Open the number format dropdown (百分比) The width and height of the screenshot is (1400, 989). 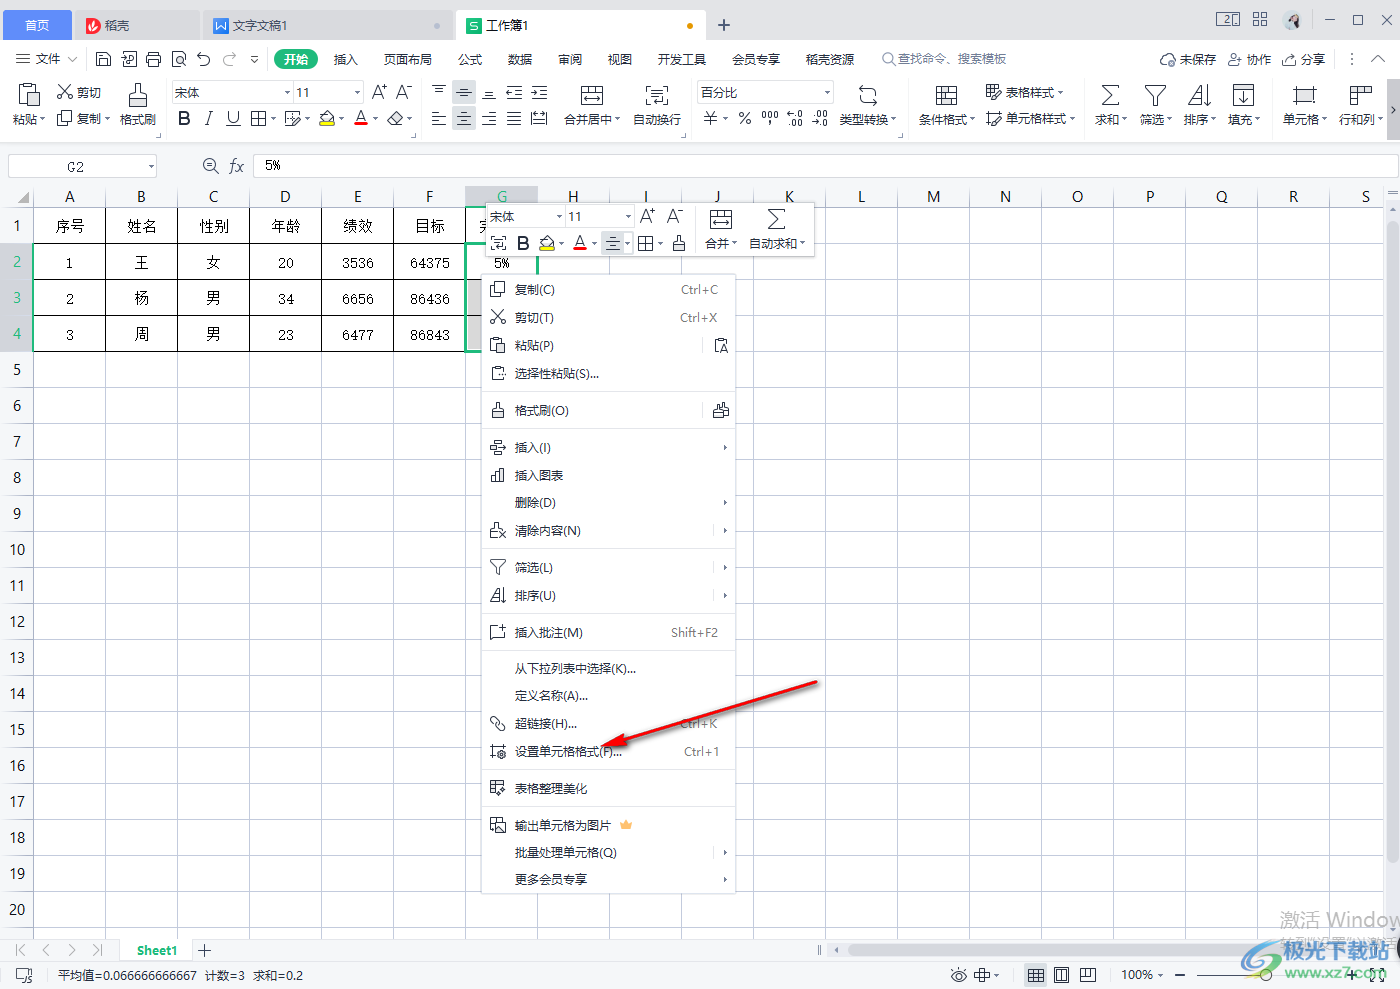coord(827,92)
